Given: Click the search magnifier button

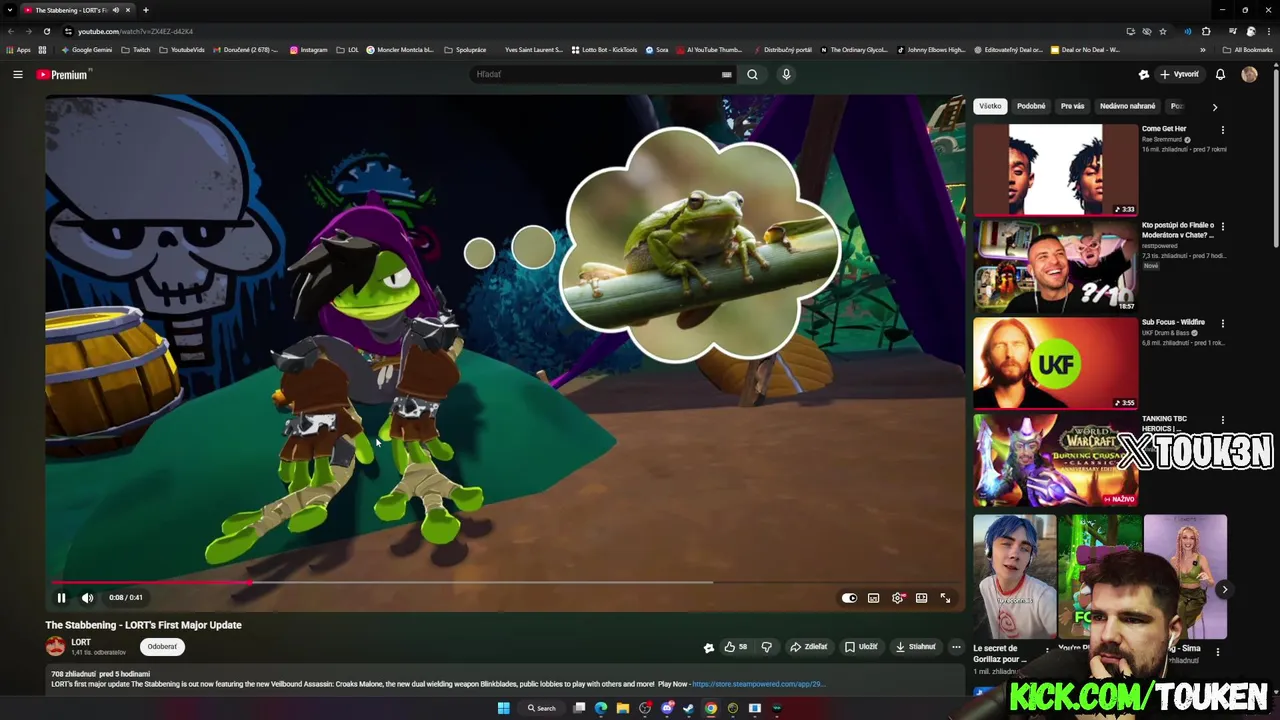Looking at the screenshot, I should tap(752, 74).
